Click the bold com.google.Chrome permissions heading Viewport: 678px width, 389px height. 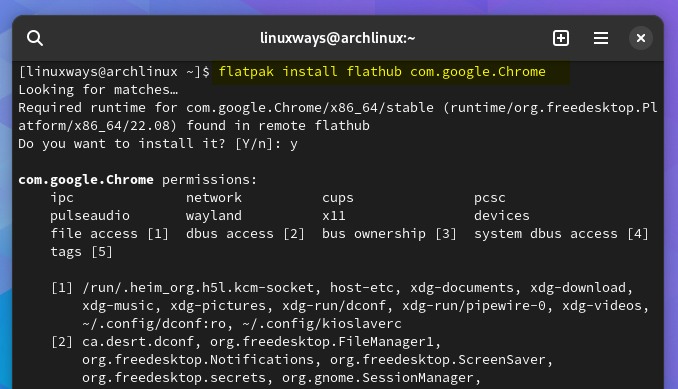tap(86, 180)
